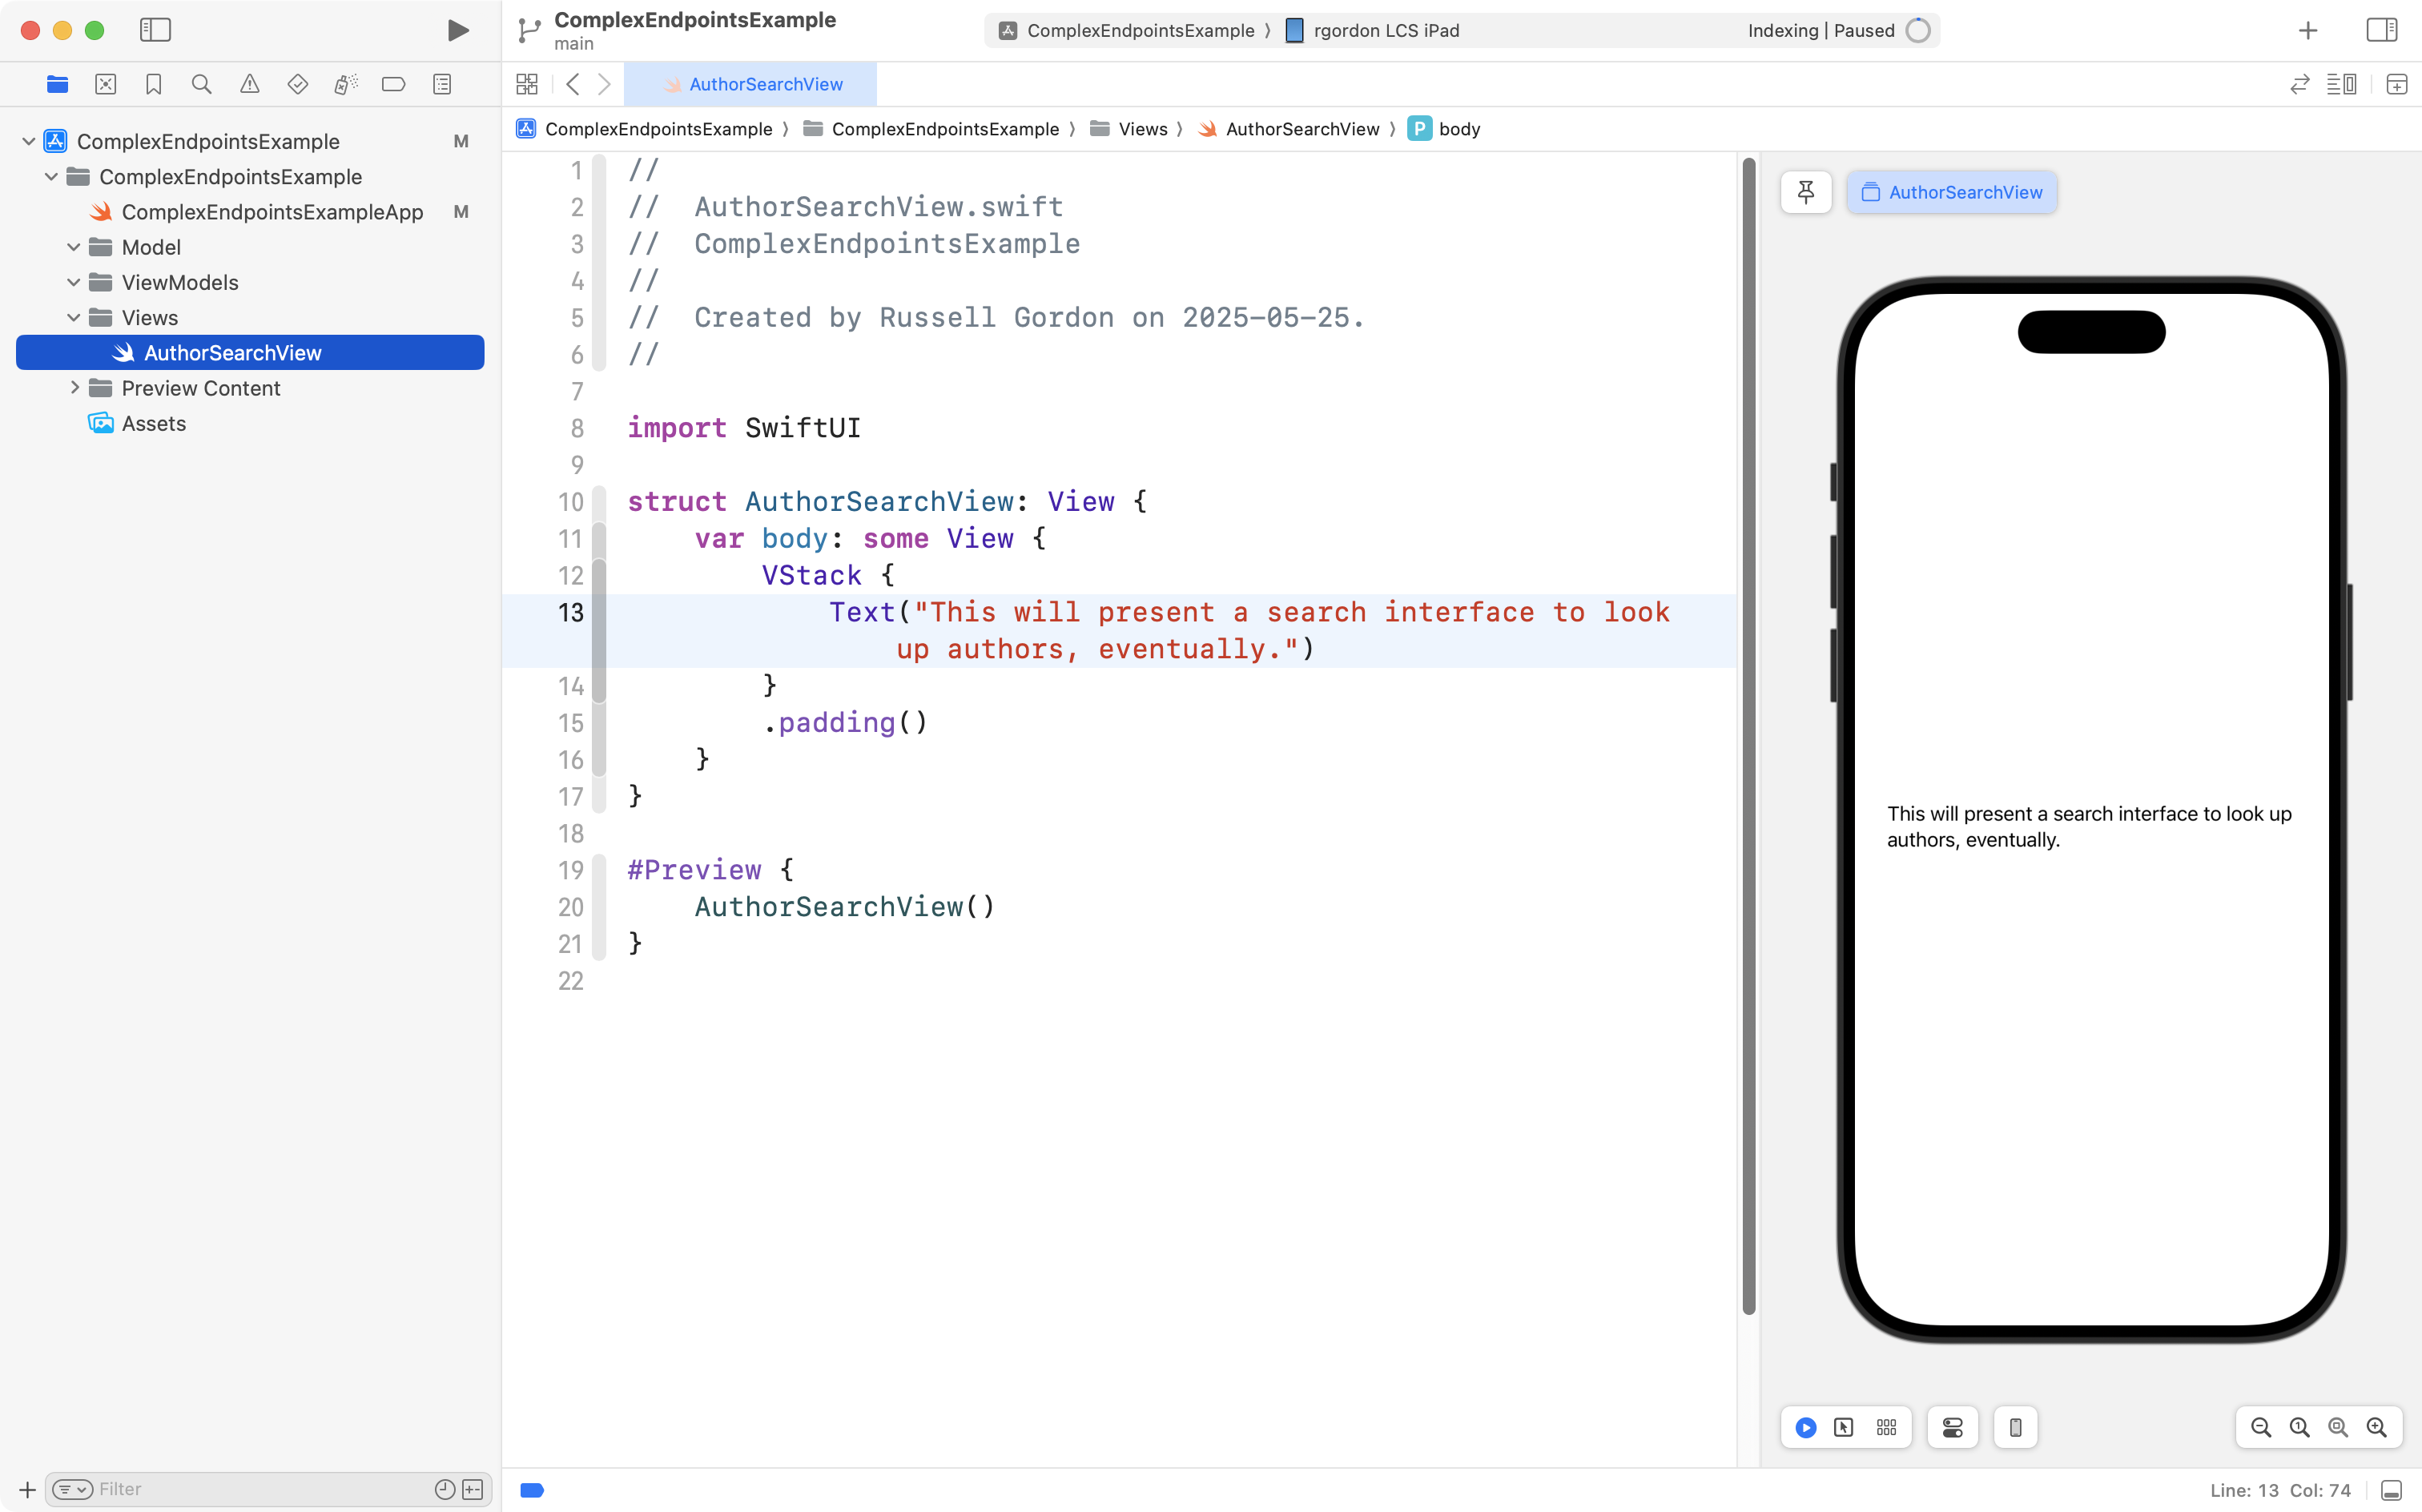Click the Views breadcrumb item
This screenshot has height=1512, width=2422.
[1142, 129]
